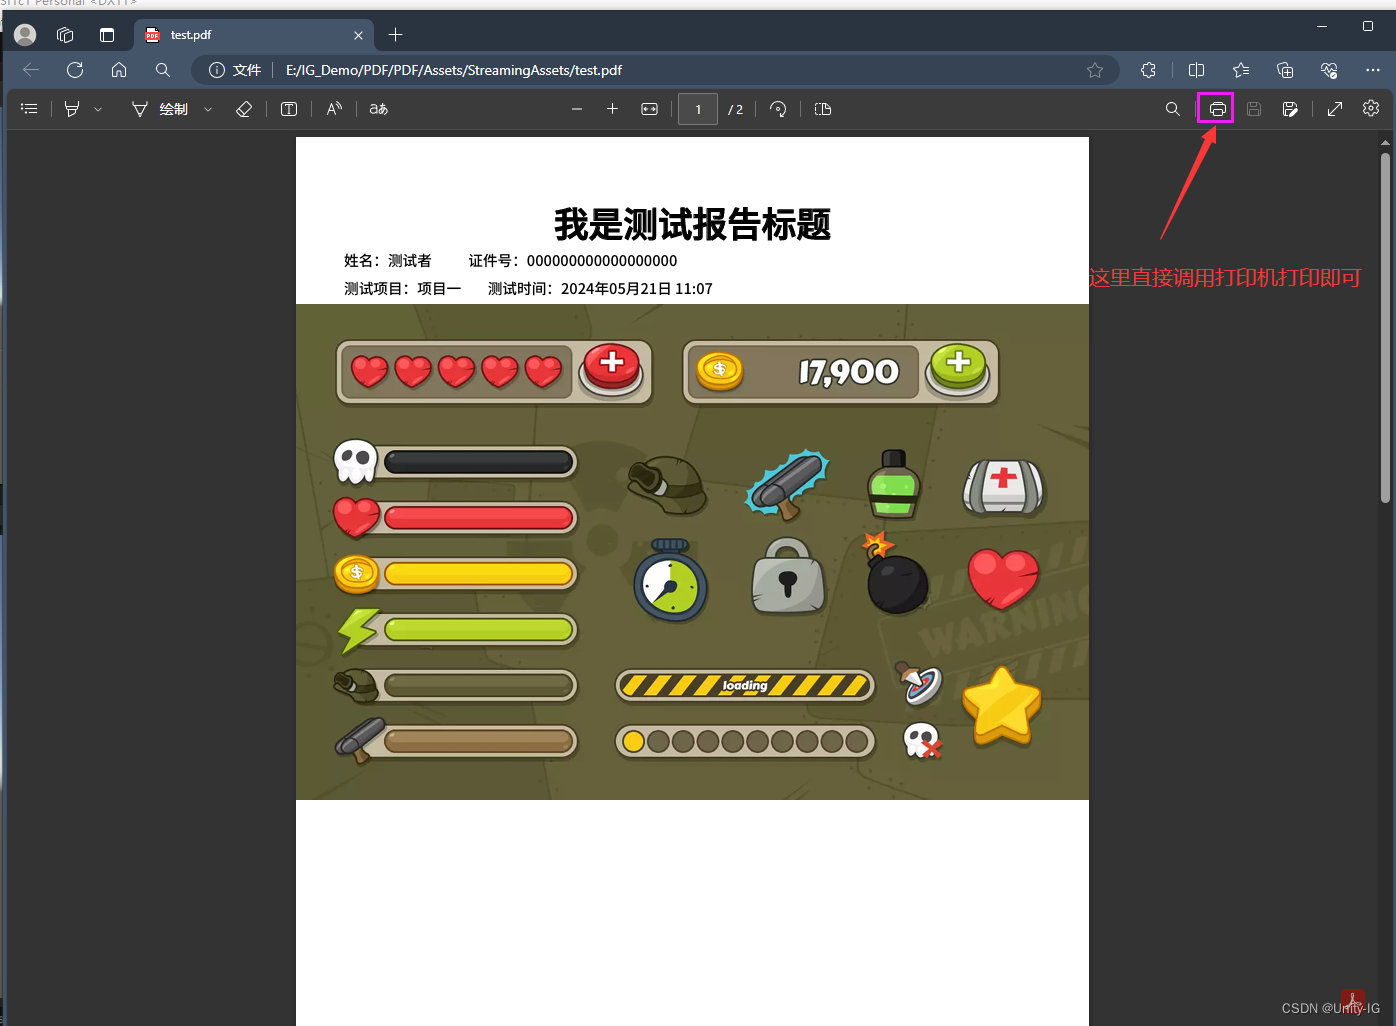
Task: Show the PDF table of contents
Action: [x=29, y=109]
